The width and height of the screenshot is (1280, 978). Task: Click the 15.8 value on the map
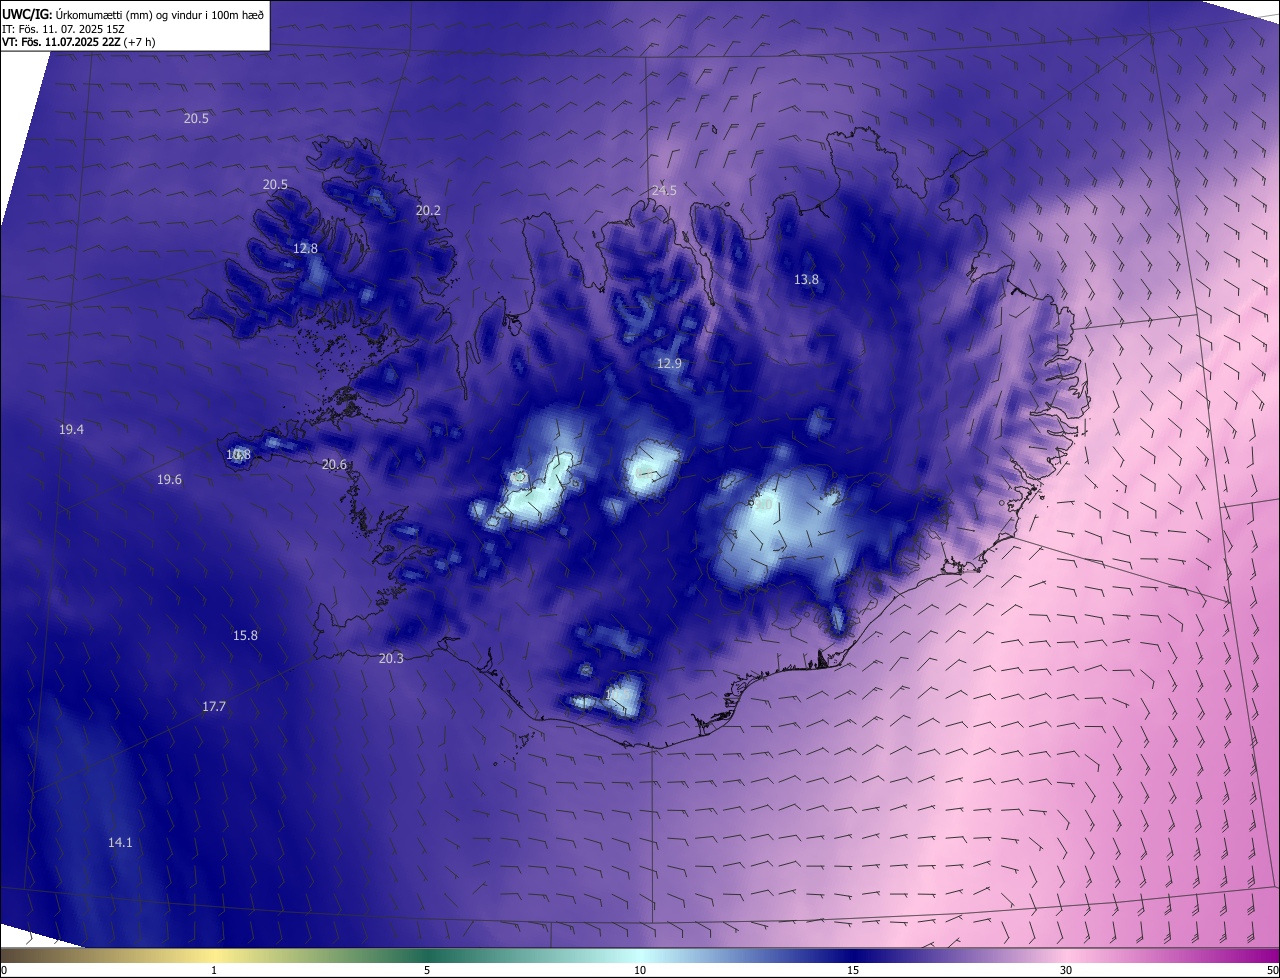click(x=245, y=635)
